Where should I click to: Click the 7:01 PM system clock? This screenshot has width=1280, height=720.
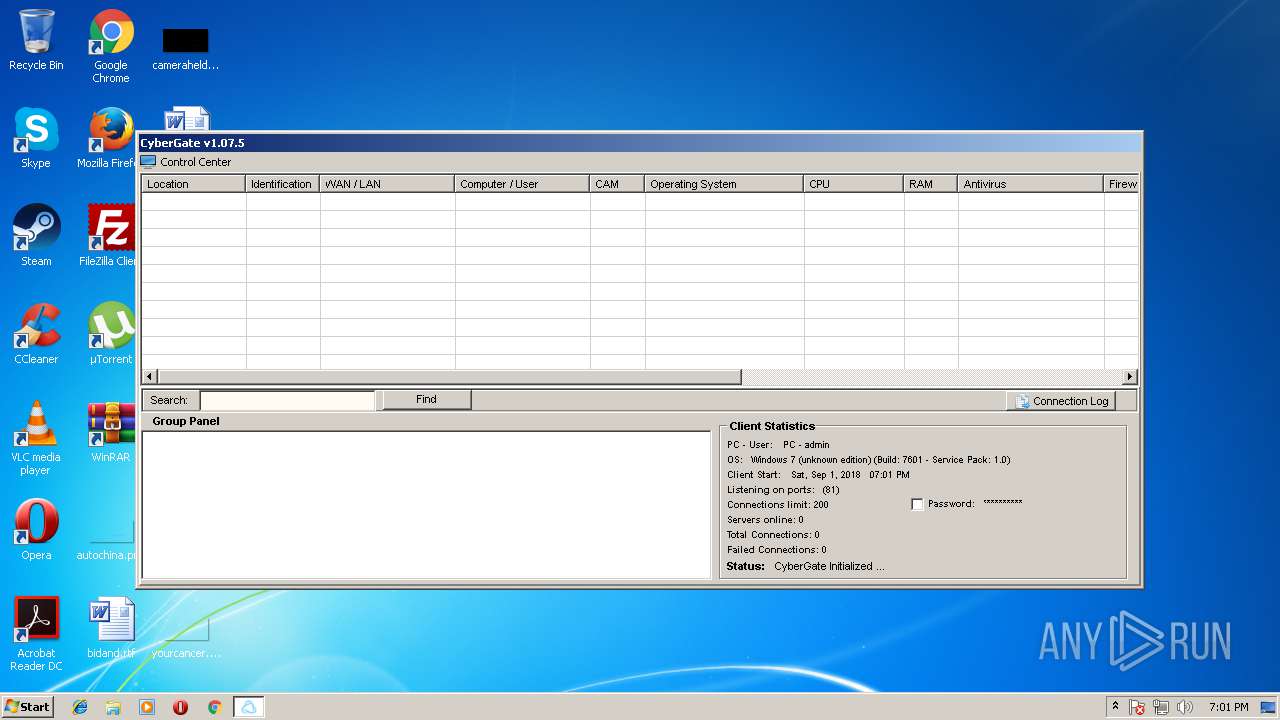point(1228,707)
